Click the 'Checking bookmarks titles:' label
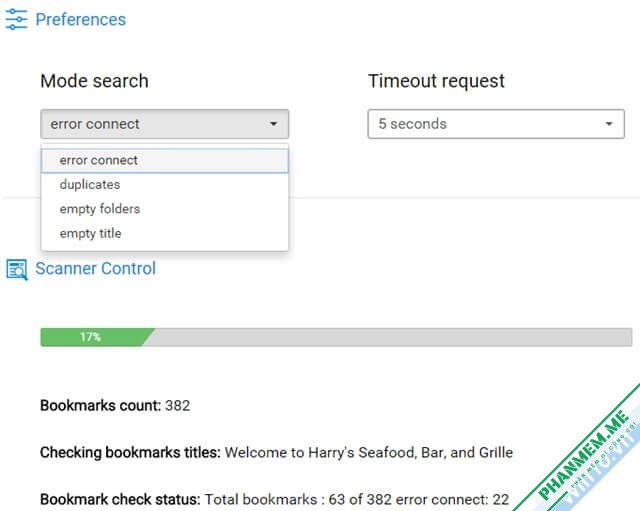The width and height of the screenshot is (640, 511). (130, 452)
